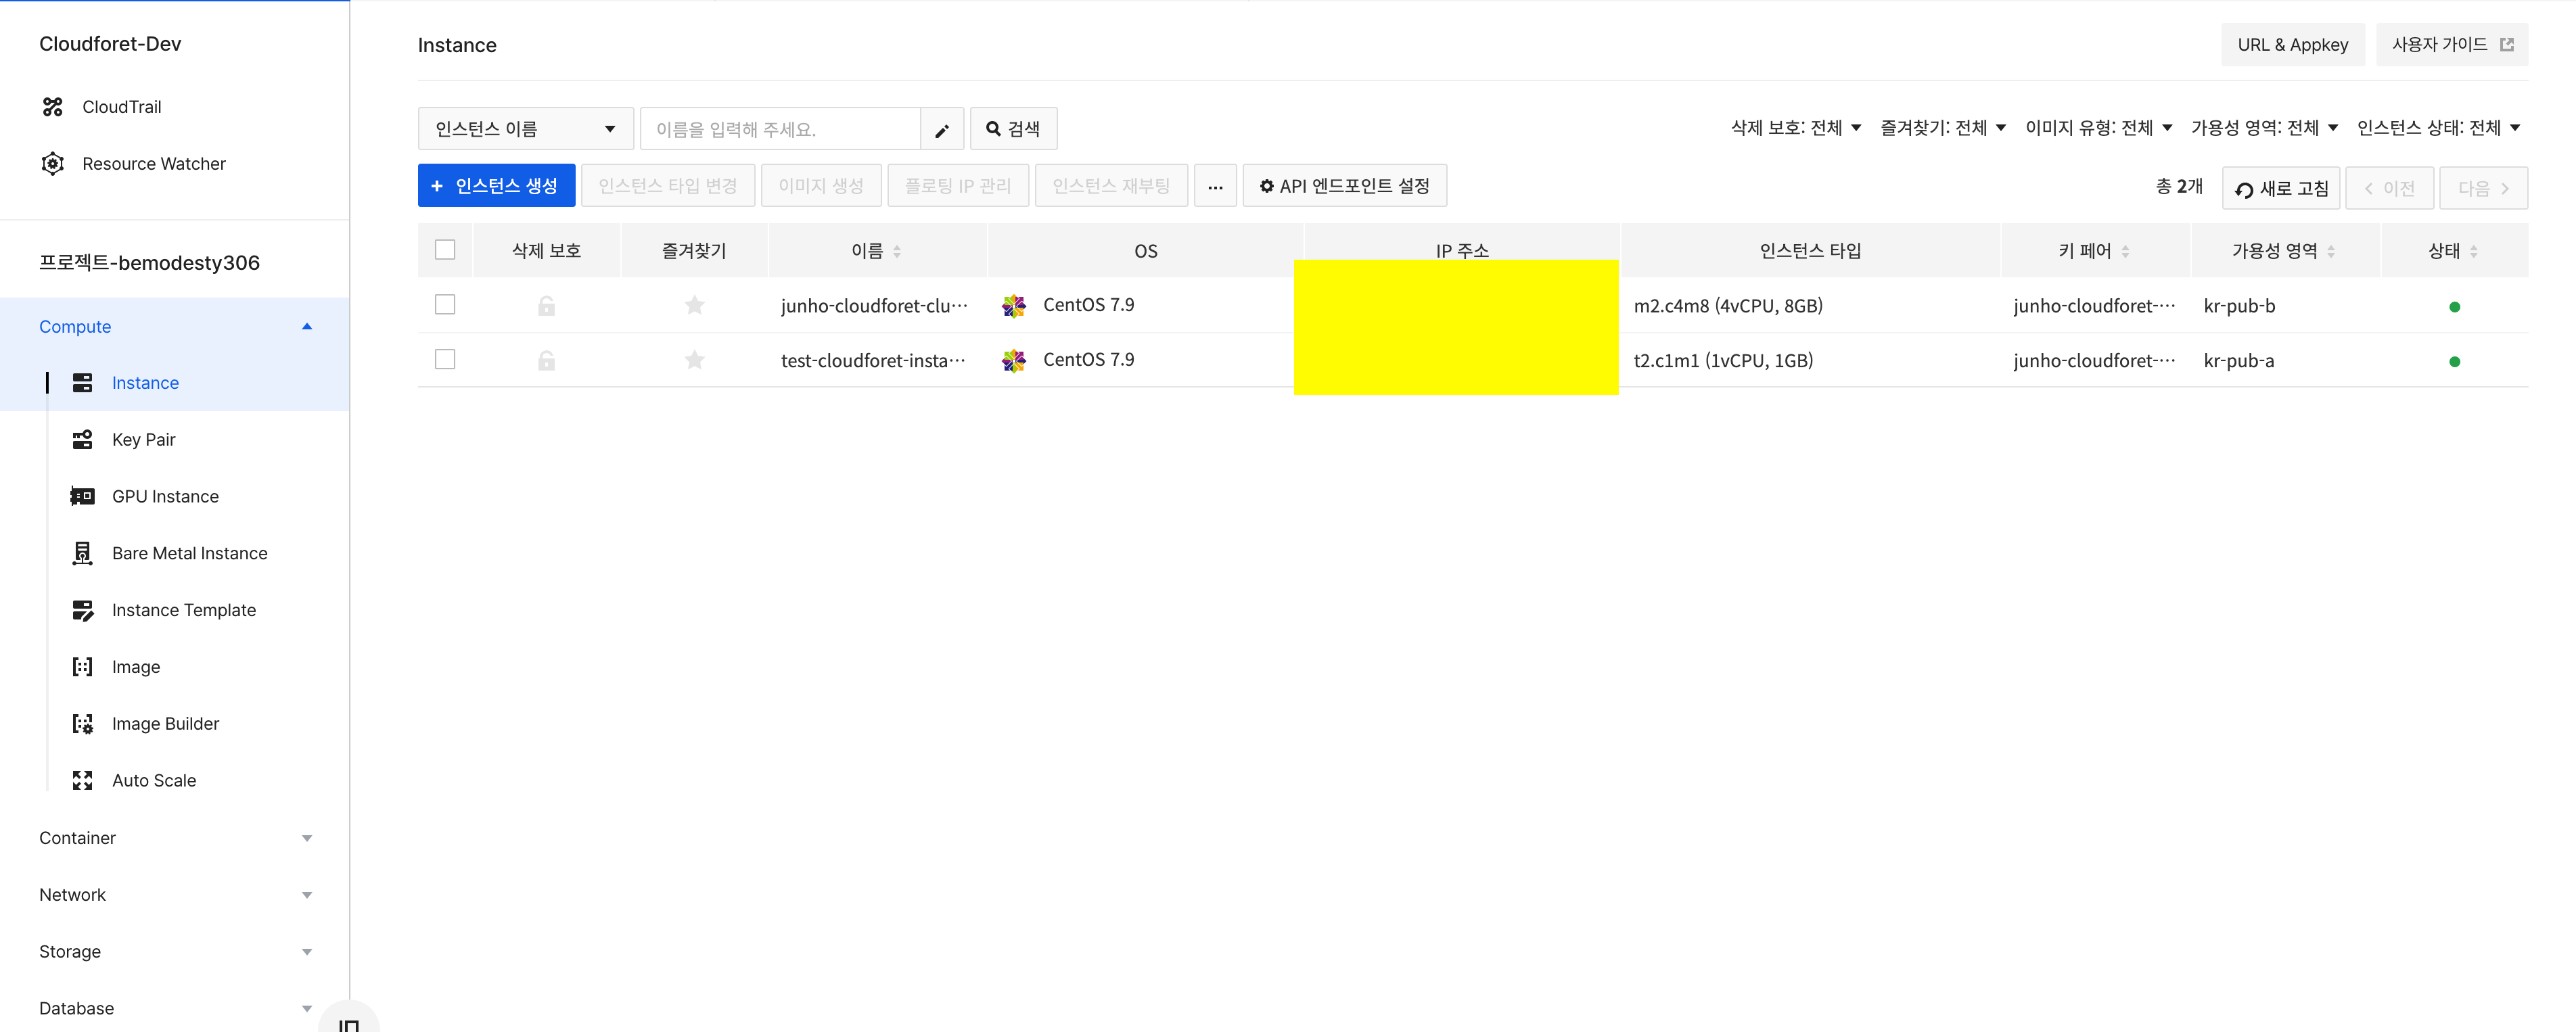Open the 인스턴스 상태 filter dropdown
This screenshot has height=1032, width=2576.
tap(2438, 128)
